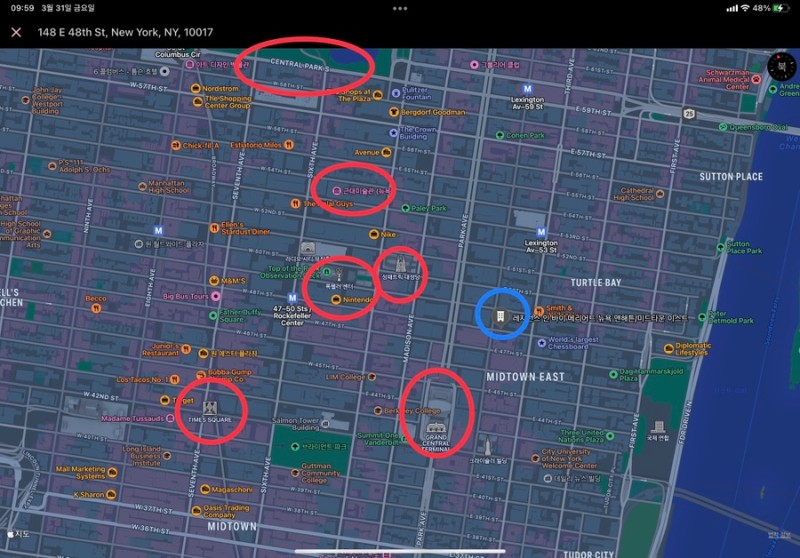Select Estiatorio Milos restaurant marker
Viewport: 800px width, 558px height.
coord(289,145)
